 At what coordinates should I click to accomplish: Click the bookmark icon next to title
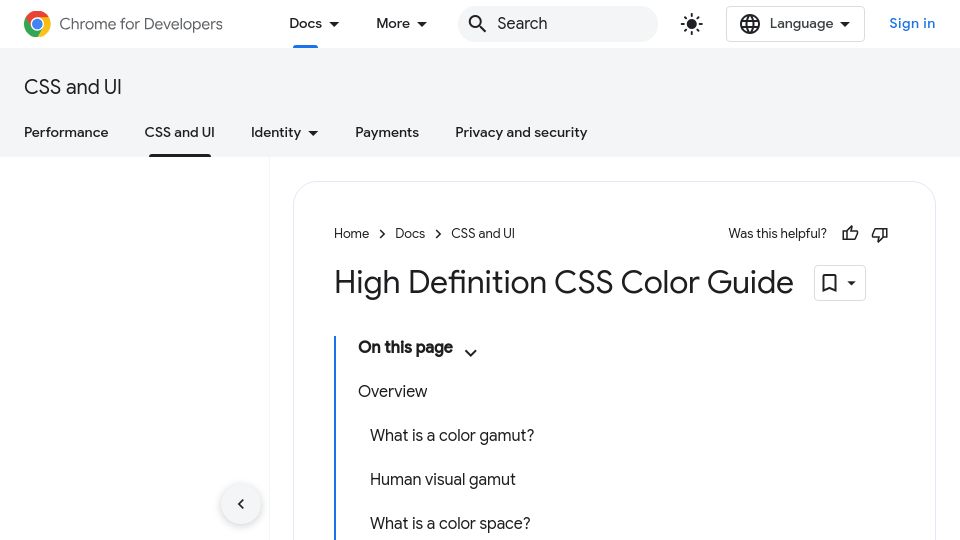(x=830, y=283)
